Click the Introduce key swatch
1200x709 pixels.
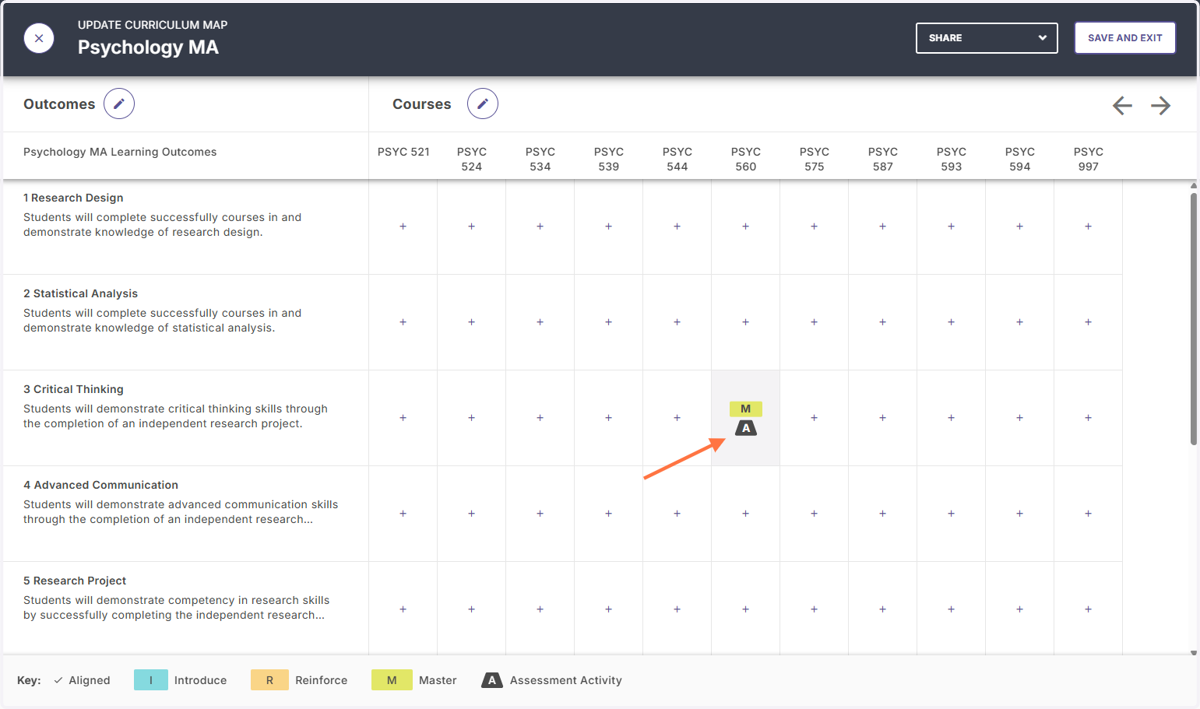pyautogui.click(x=151, y=680)
